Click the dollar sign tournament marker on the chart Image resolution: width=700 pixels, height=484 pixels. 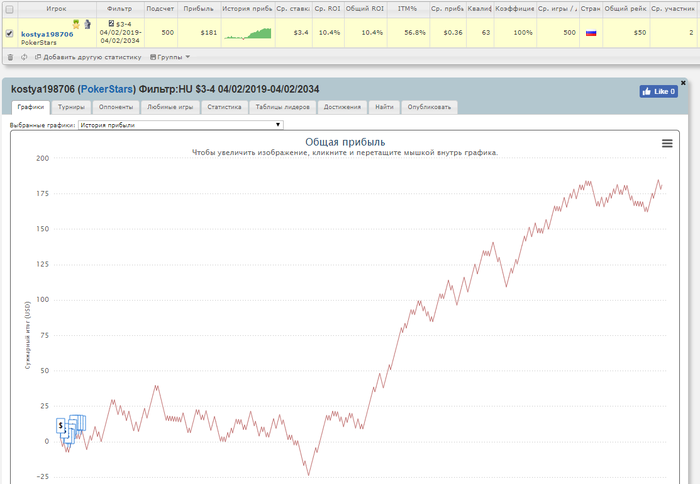click(x=61, y=426)
